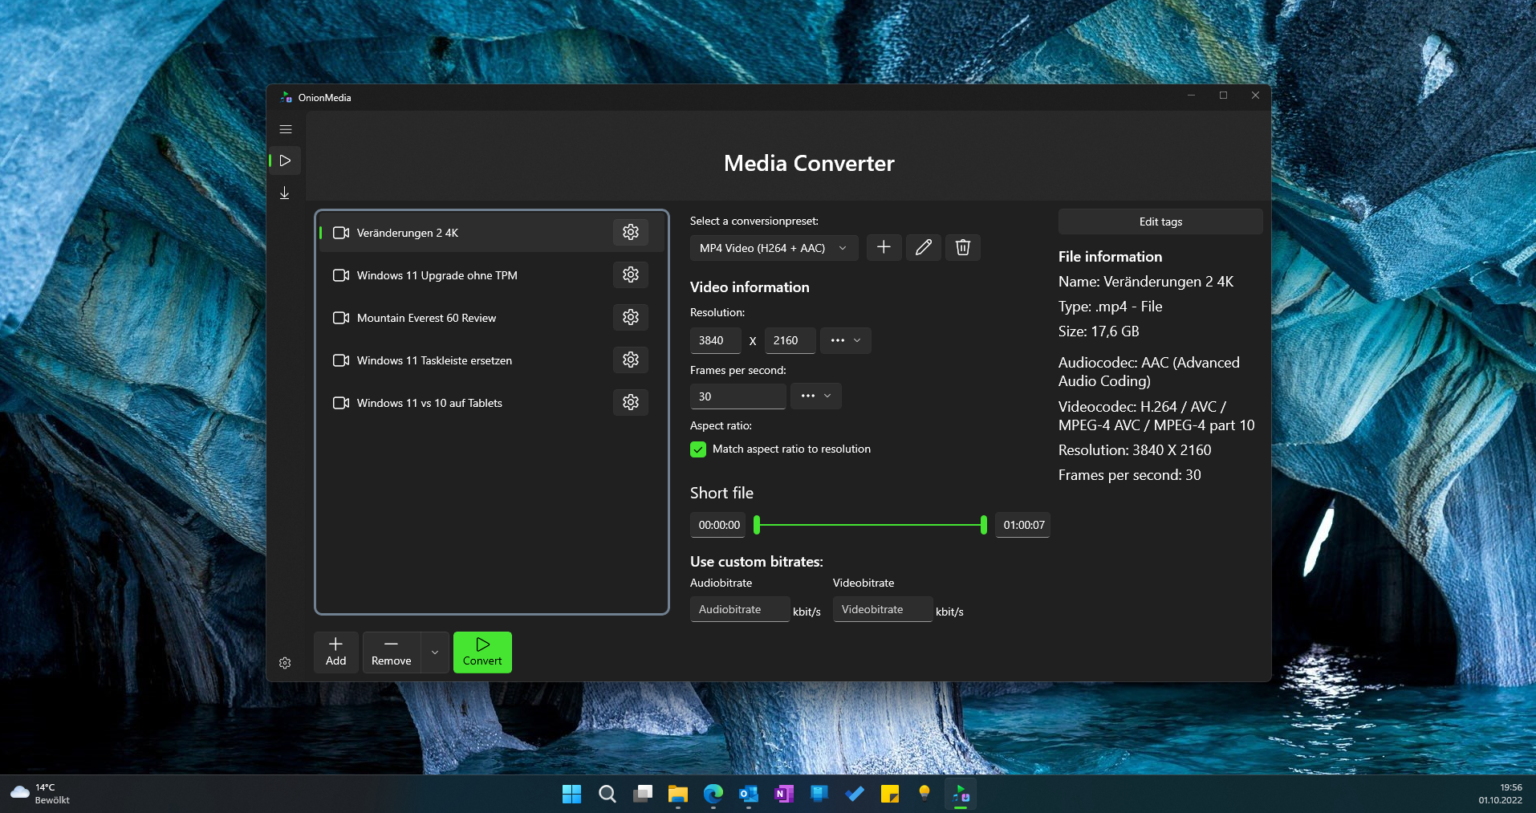Image resolution: width=1536 pixels, height=813 pixels.
Task: Click the start time field 00:00:00
Action: (719, 525)
